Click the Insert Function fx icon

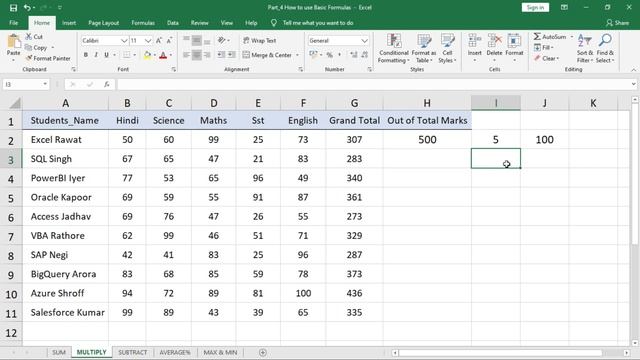point(107,84)
